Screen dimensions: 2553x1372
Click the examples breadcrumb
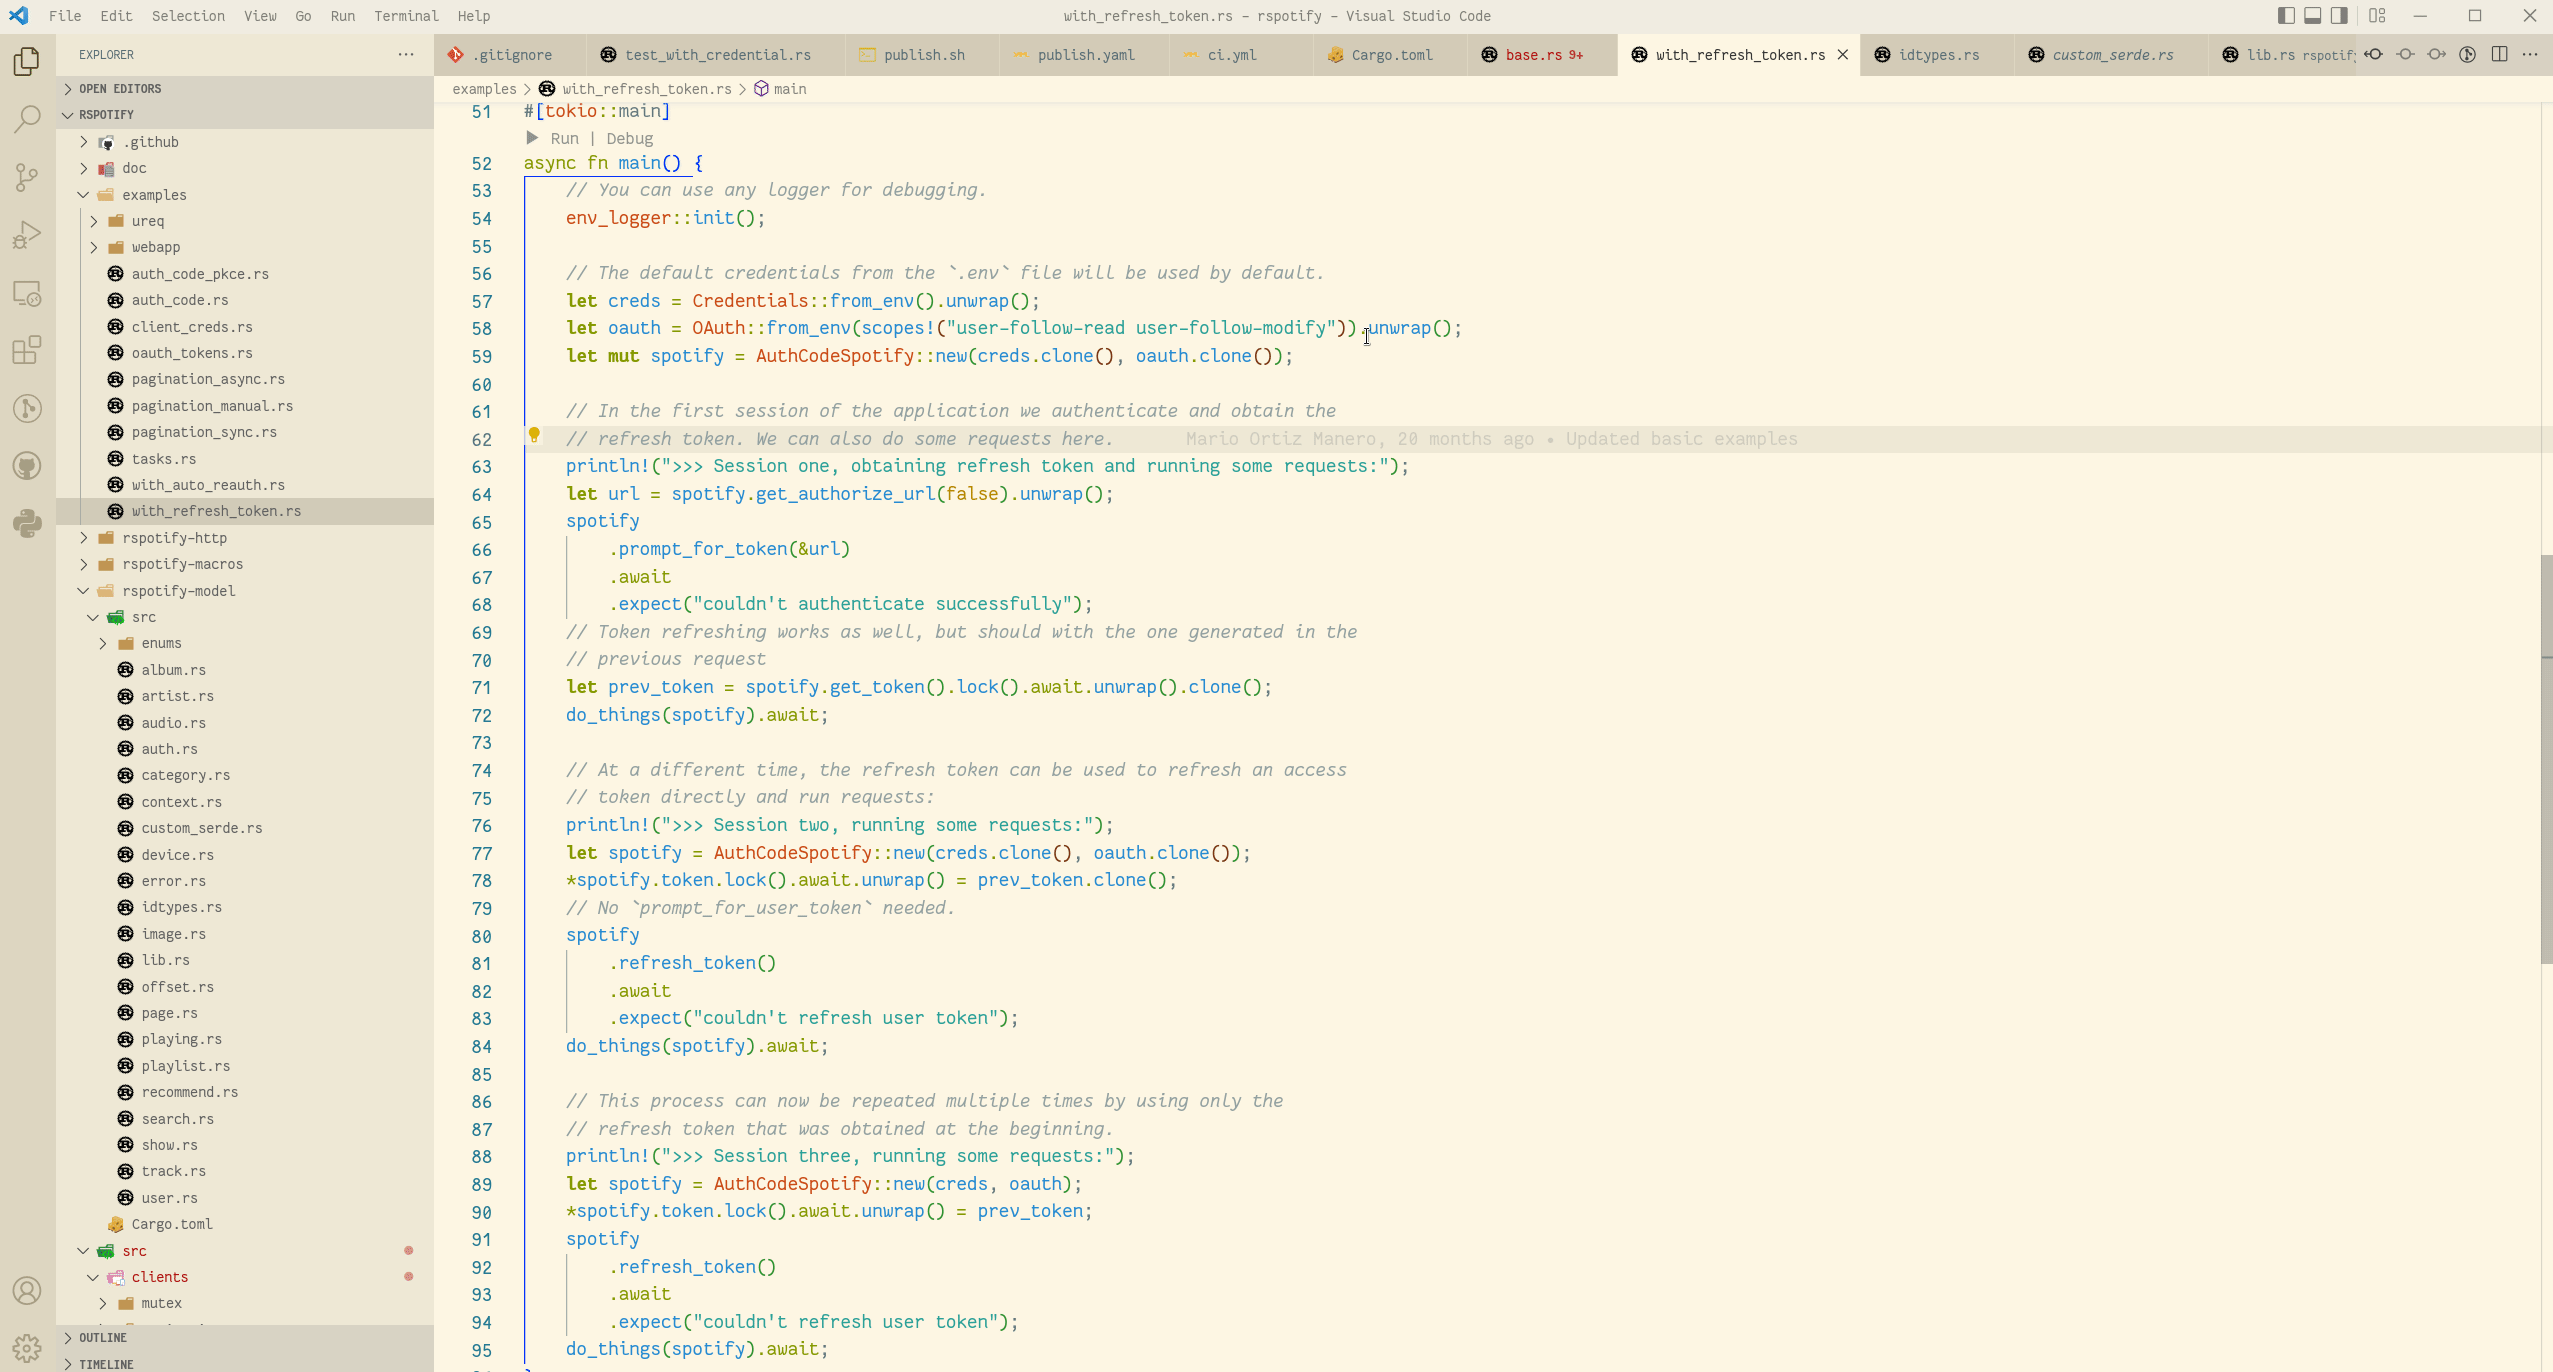coord(484,89)
